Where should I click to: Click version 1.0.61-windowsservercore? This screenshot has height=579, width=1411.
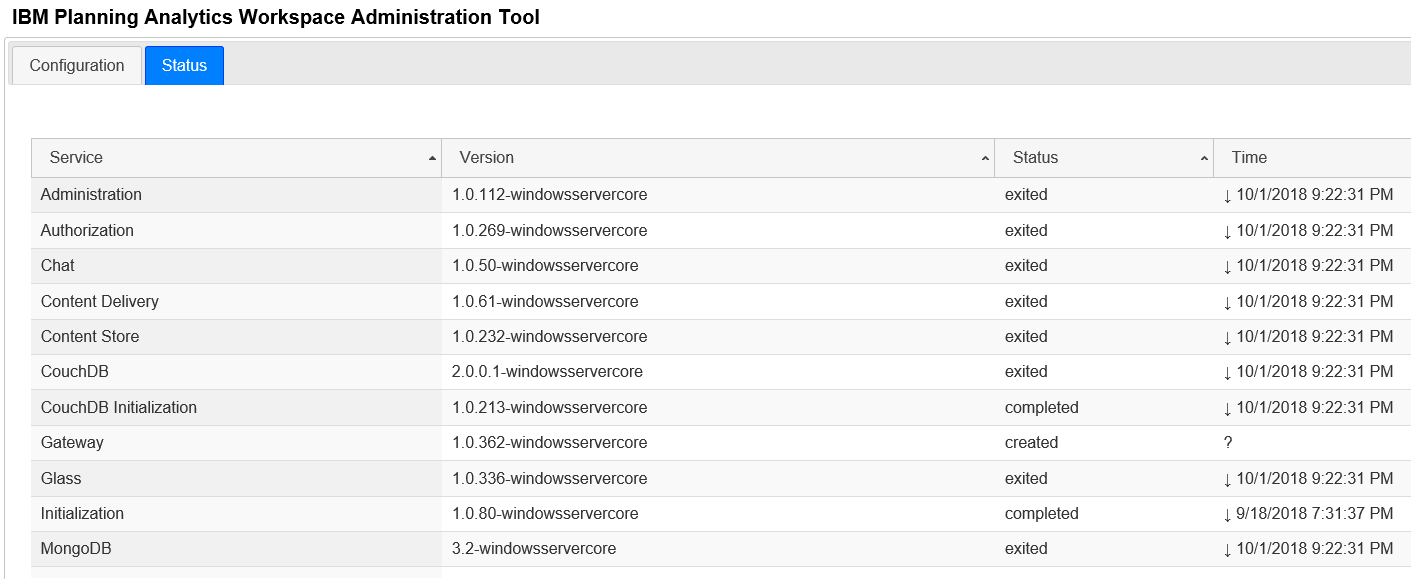545,302
